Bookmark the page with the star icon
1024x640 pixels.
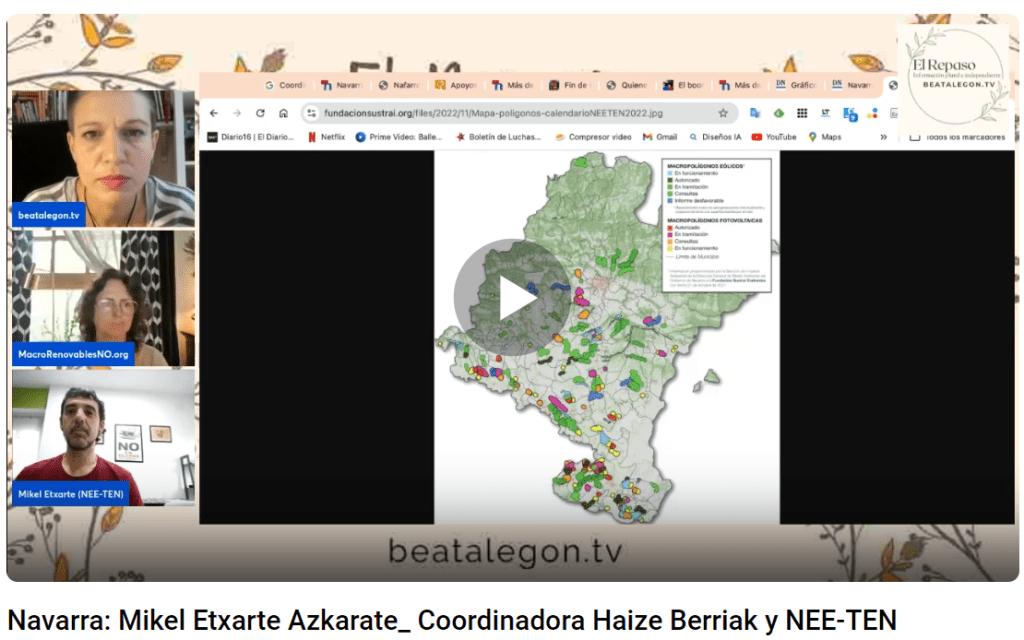tap(723, 113)
